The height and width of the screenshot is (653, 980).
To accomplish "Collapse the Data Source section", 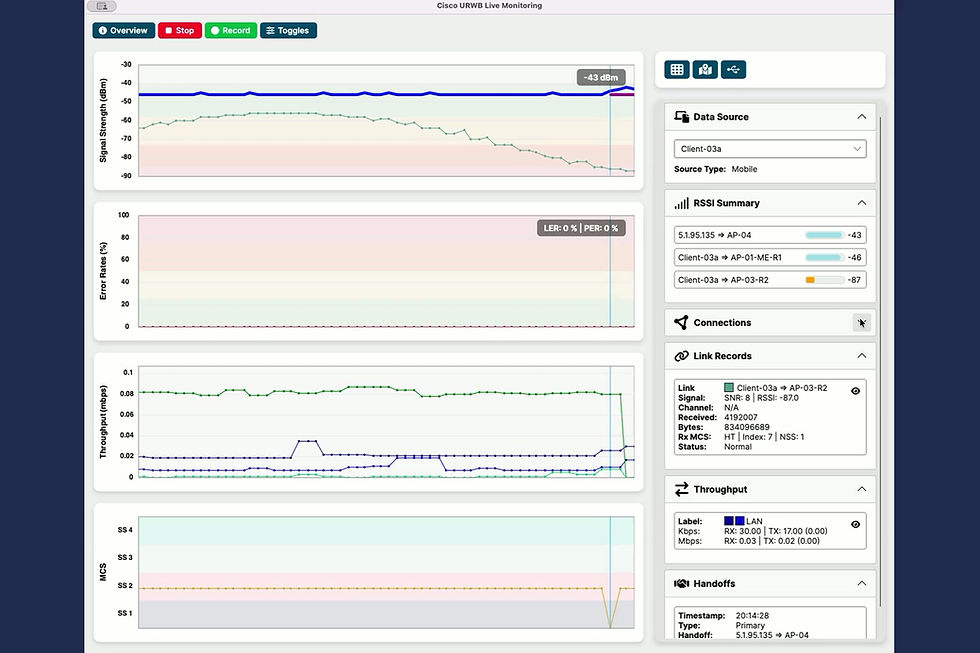I will click(862, 116).
